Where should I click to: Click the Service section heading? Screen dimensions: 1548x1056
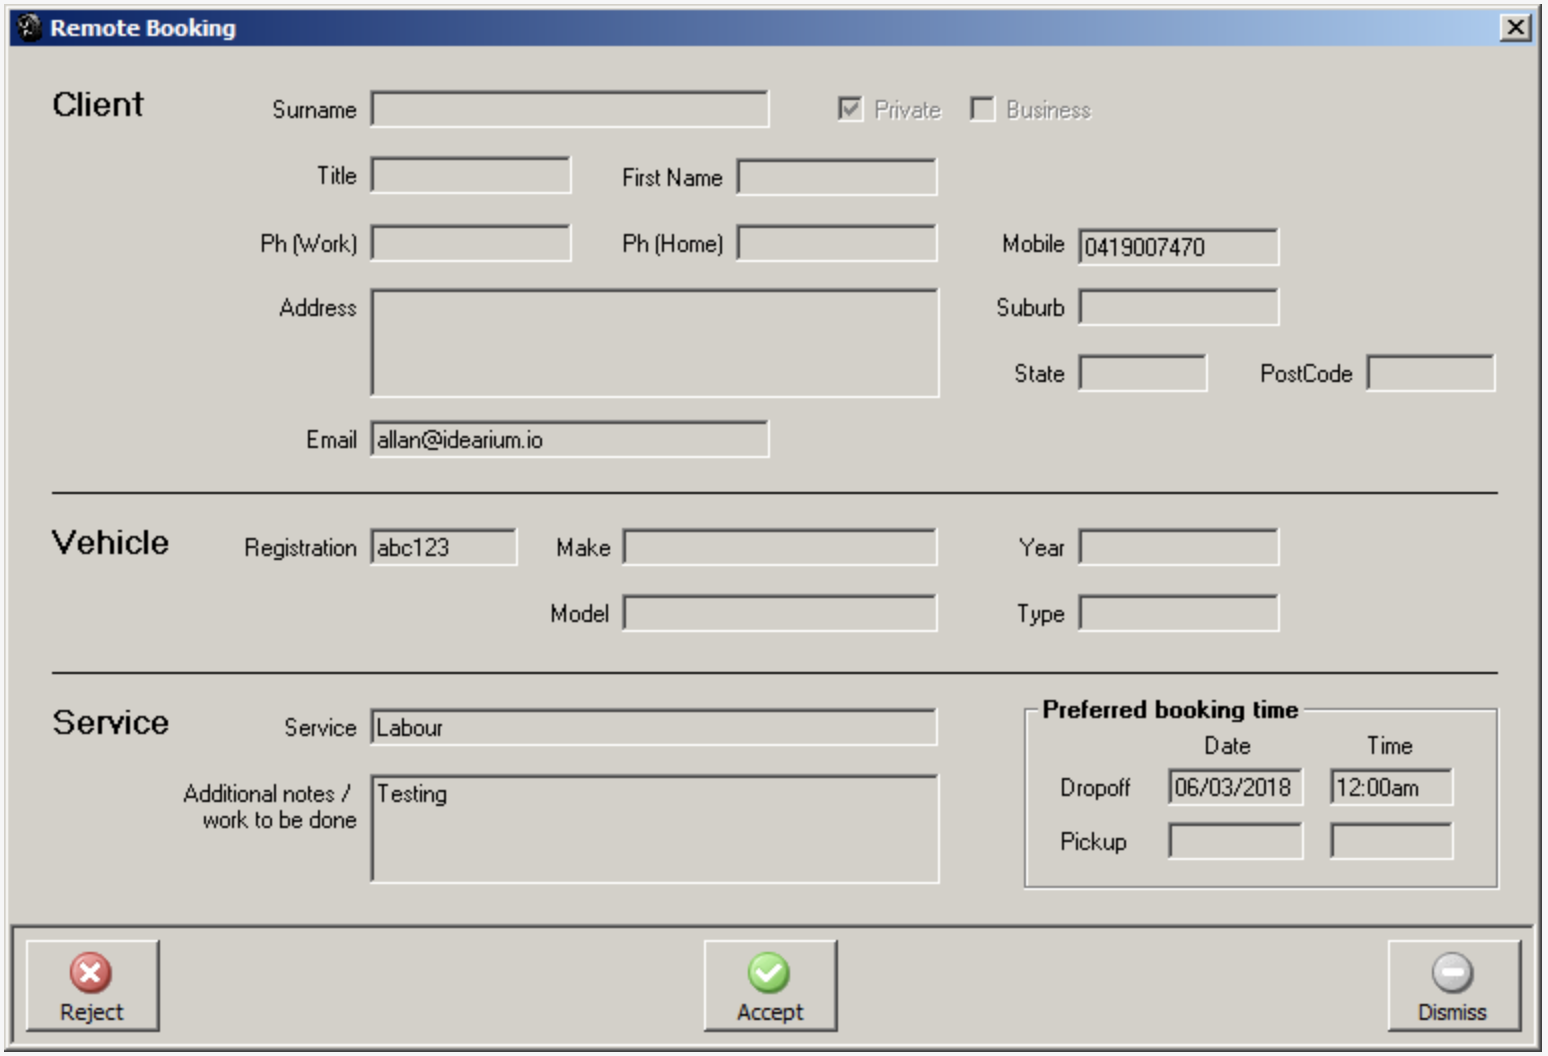[x=110, y=722]
